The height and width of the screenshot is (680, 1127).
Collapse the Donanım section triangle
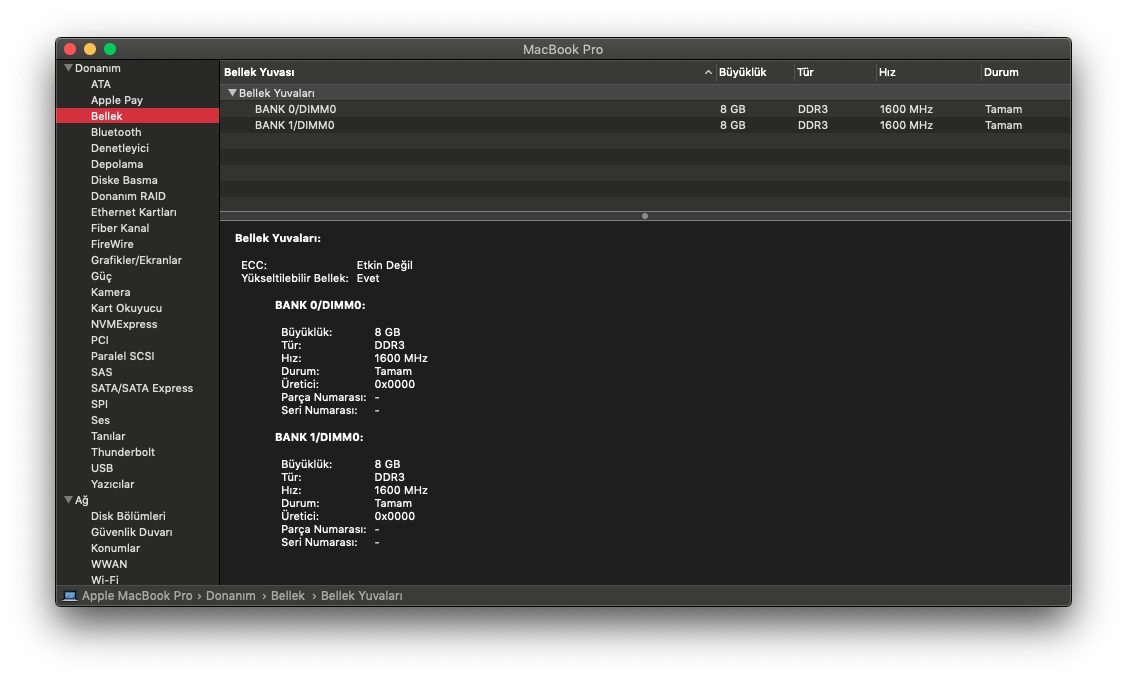coord(68,68)
